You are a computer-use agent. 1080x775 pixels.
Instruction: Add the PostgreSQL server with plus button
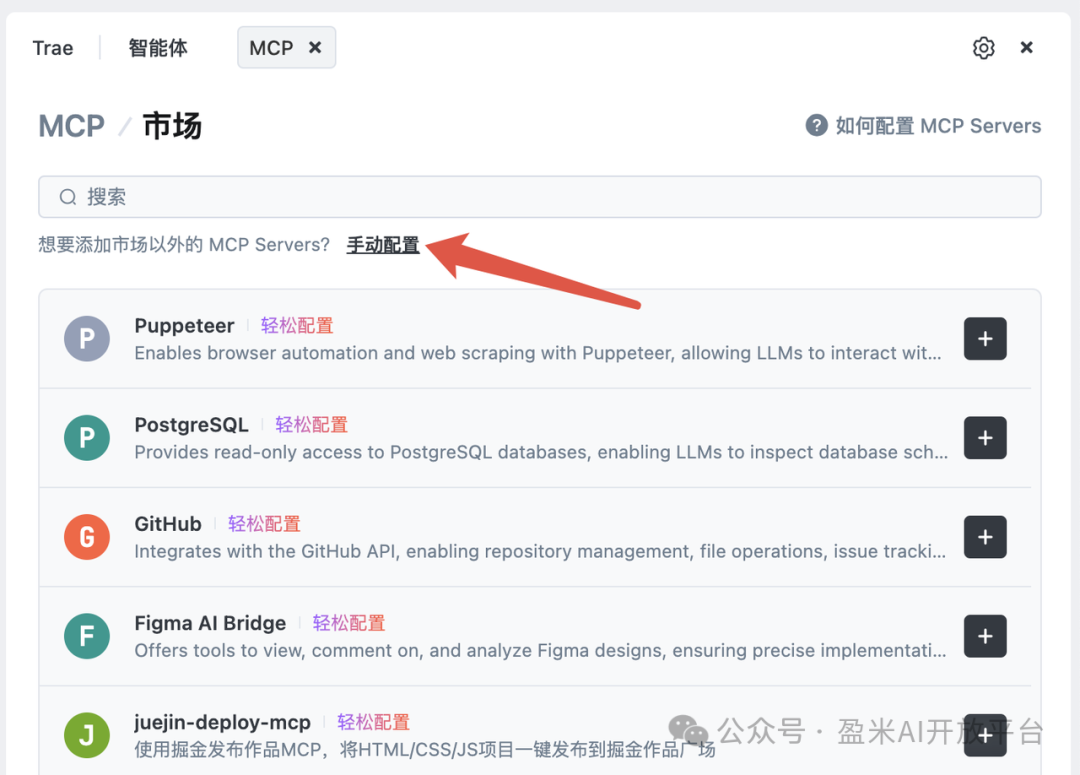985,437
